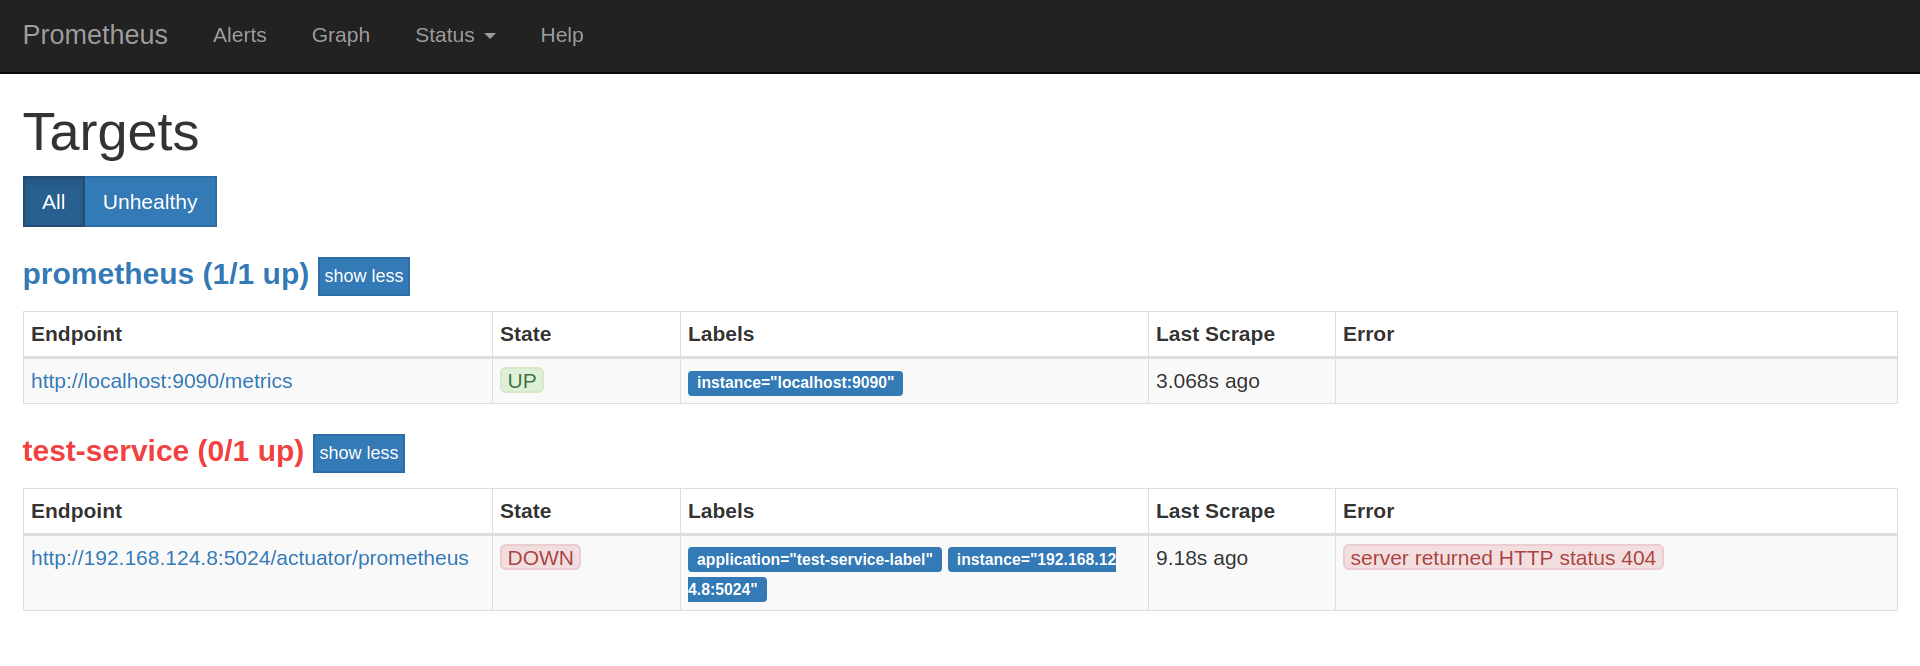1920x666 pixels.
Task: Click the Endpoint header in test-service table
Action: tap(77, 511)
